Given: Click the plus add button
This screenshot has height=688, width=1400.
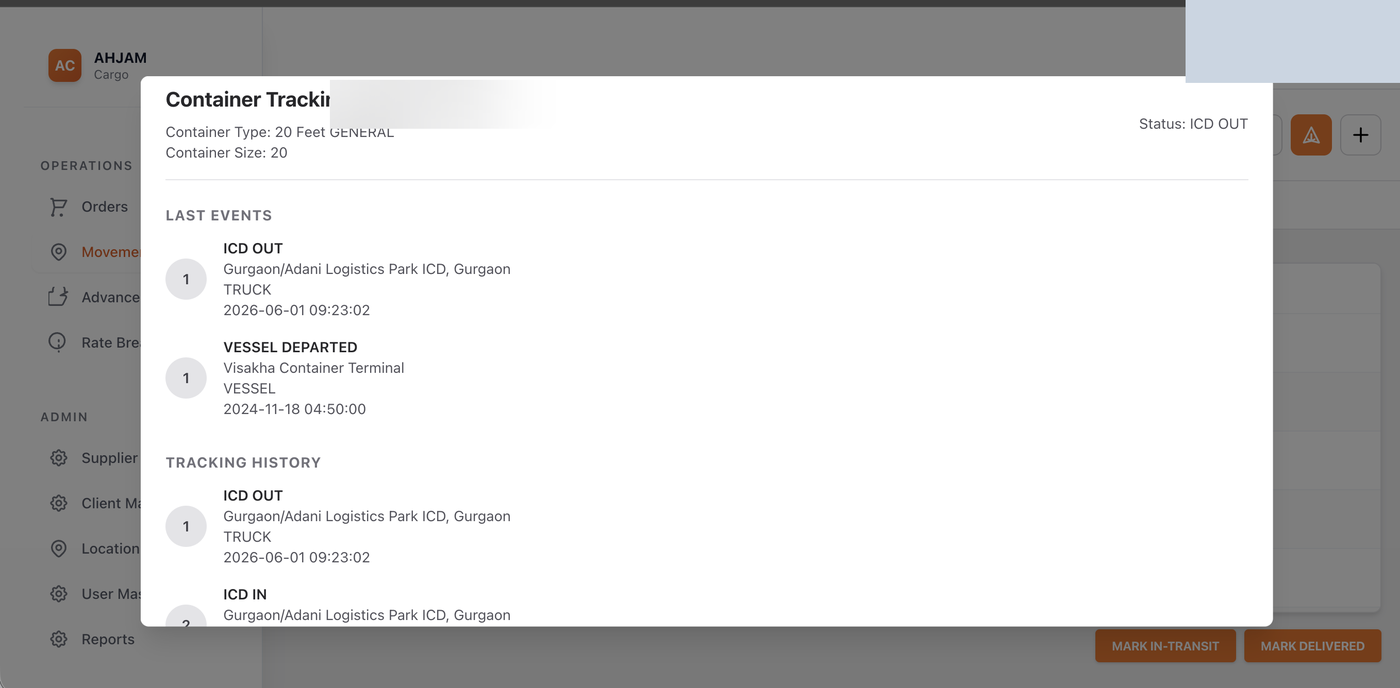Looking at the screenshot, I should pos(1361,135).
